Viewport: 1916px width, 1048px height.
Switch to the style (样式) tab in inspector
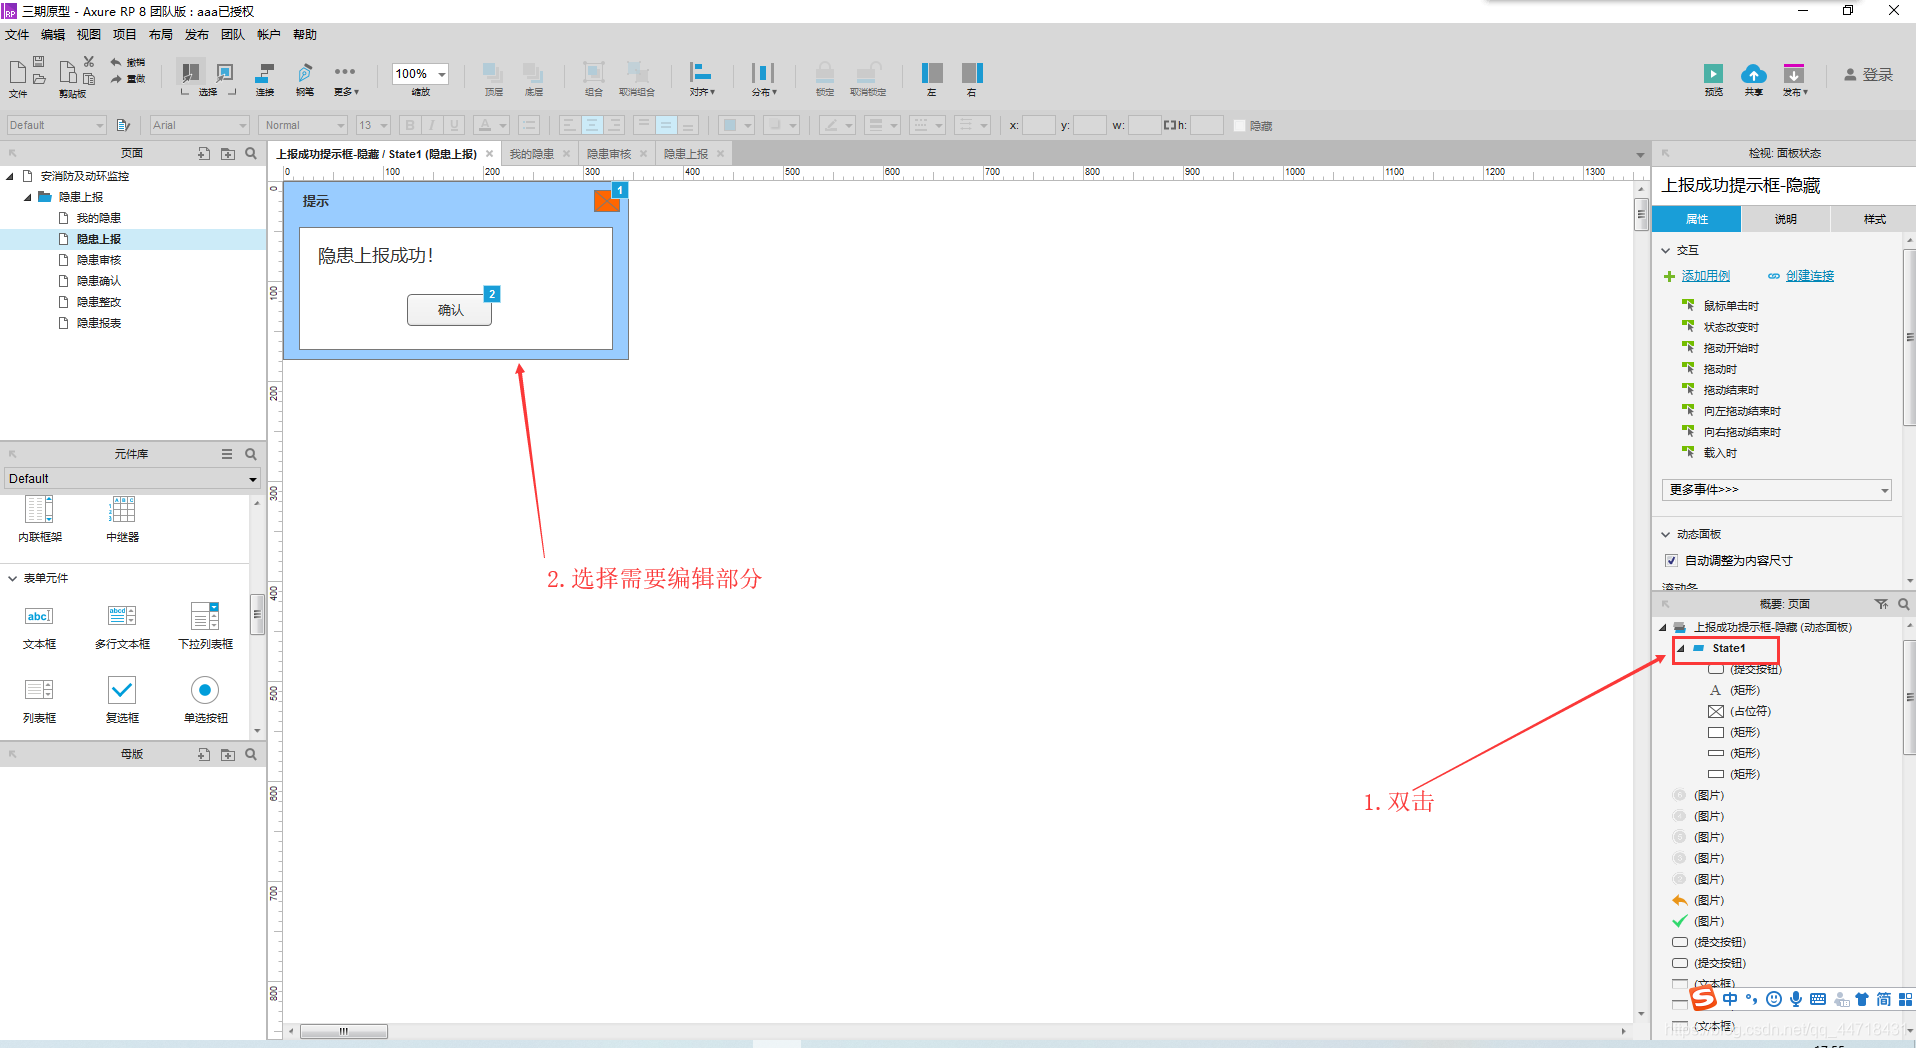point(1874,219)
